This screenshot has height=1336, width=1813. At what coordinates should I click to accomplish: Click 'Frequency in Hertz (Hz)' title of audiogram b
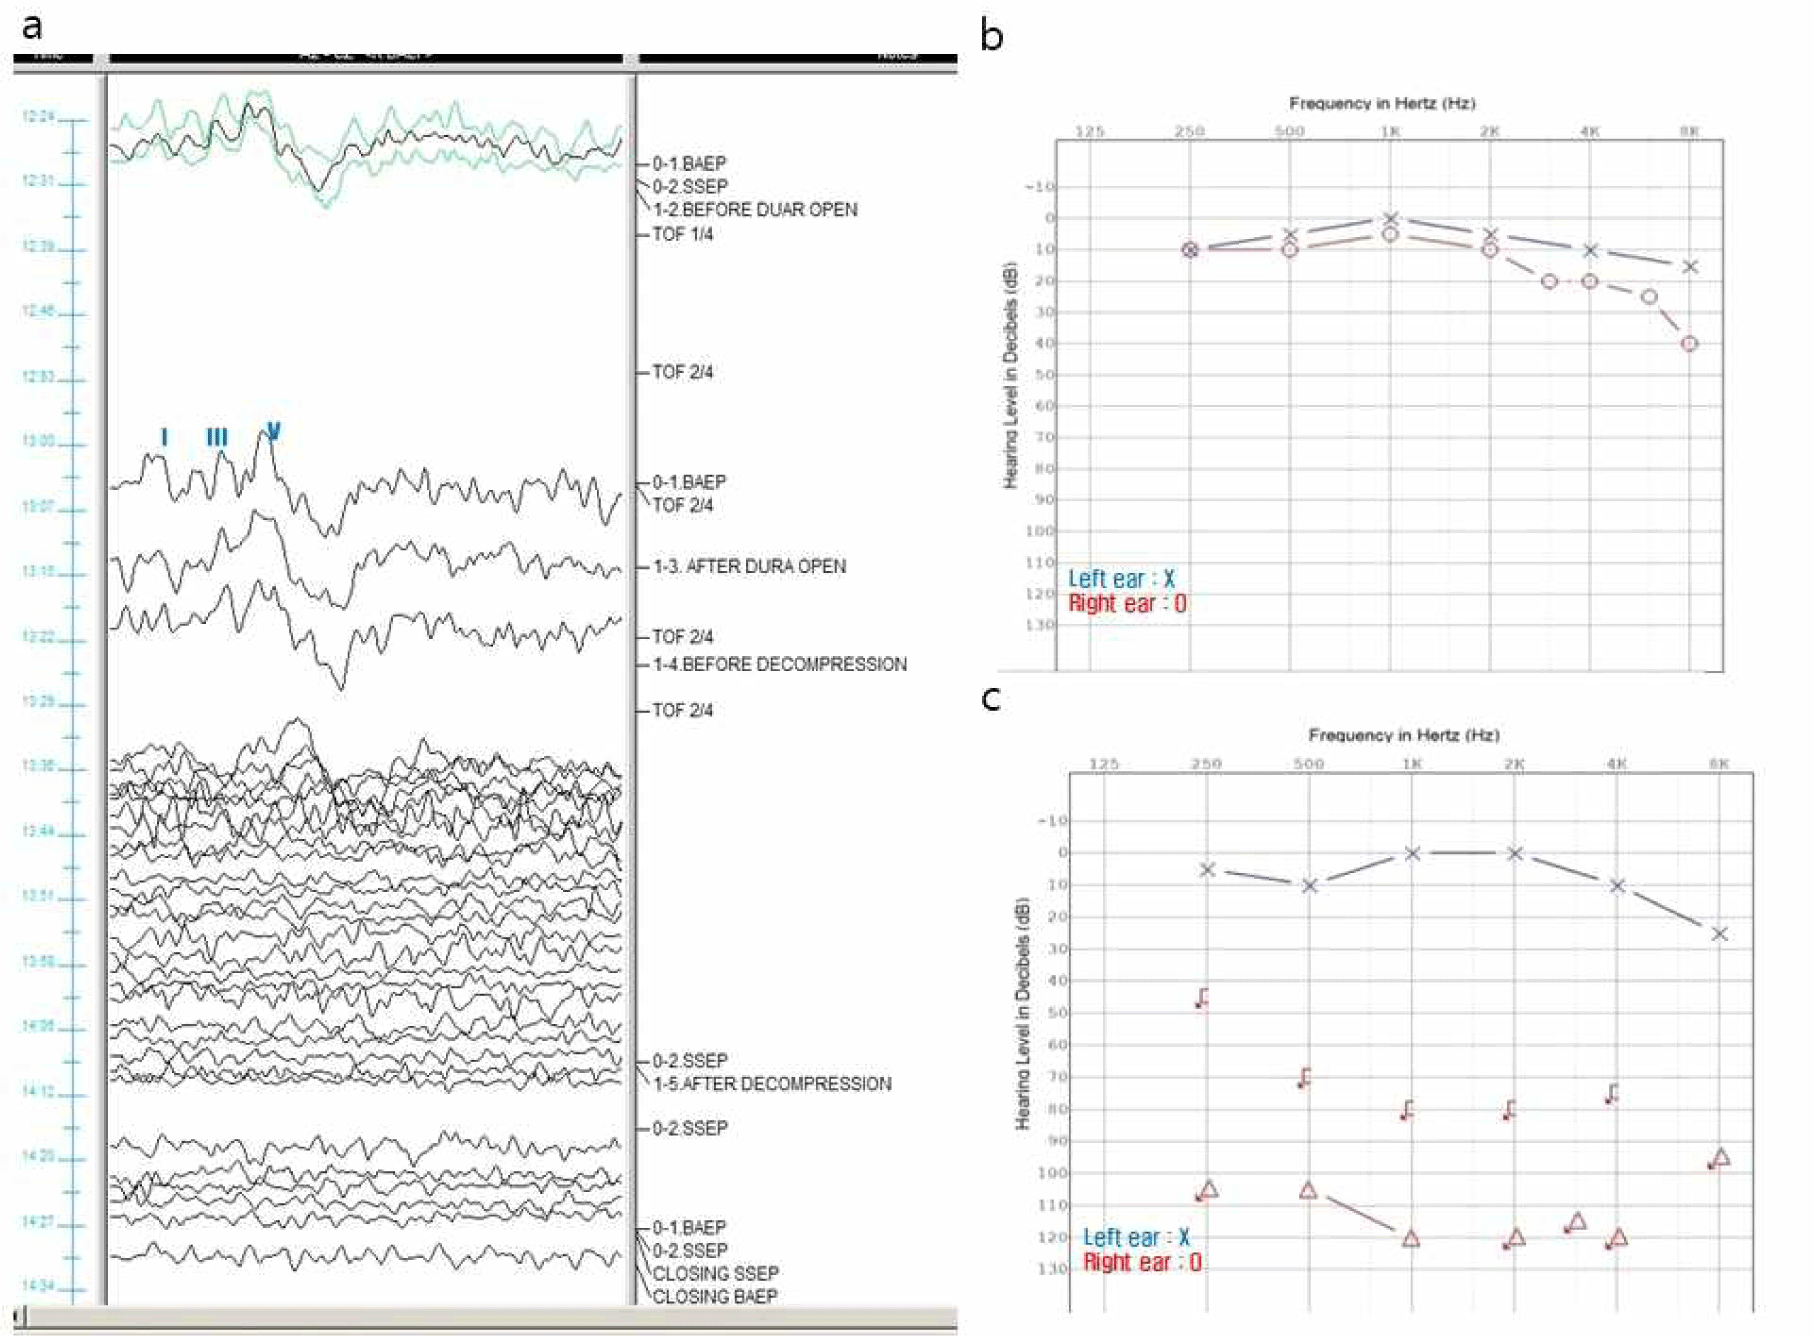coord(1382,103)
